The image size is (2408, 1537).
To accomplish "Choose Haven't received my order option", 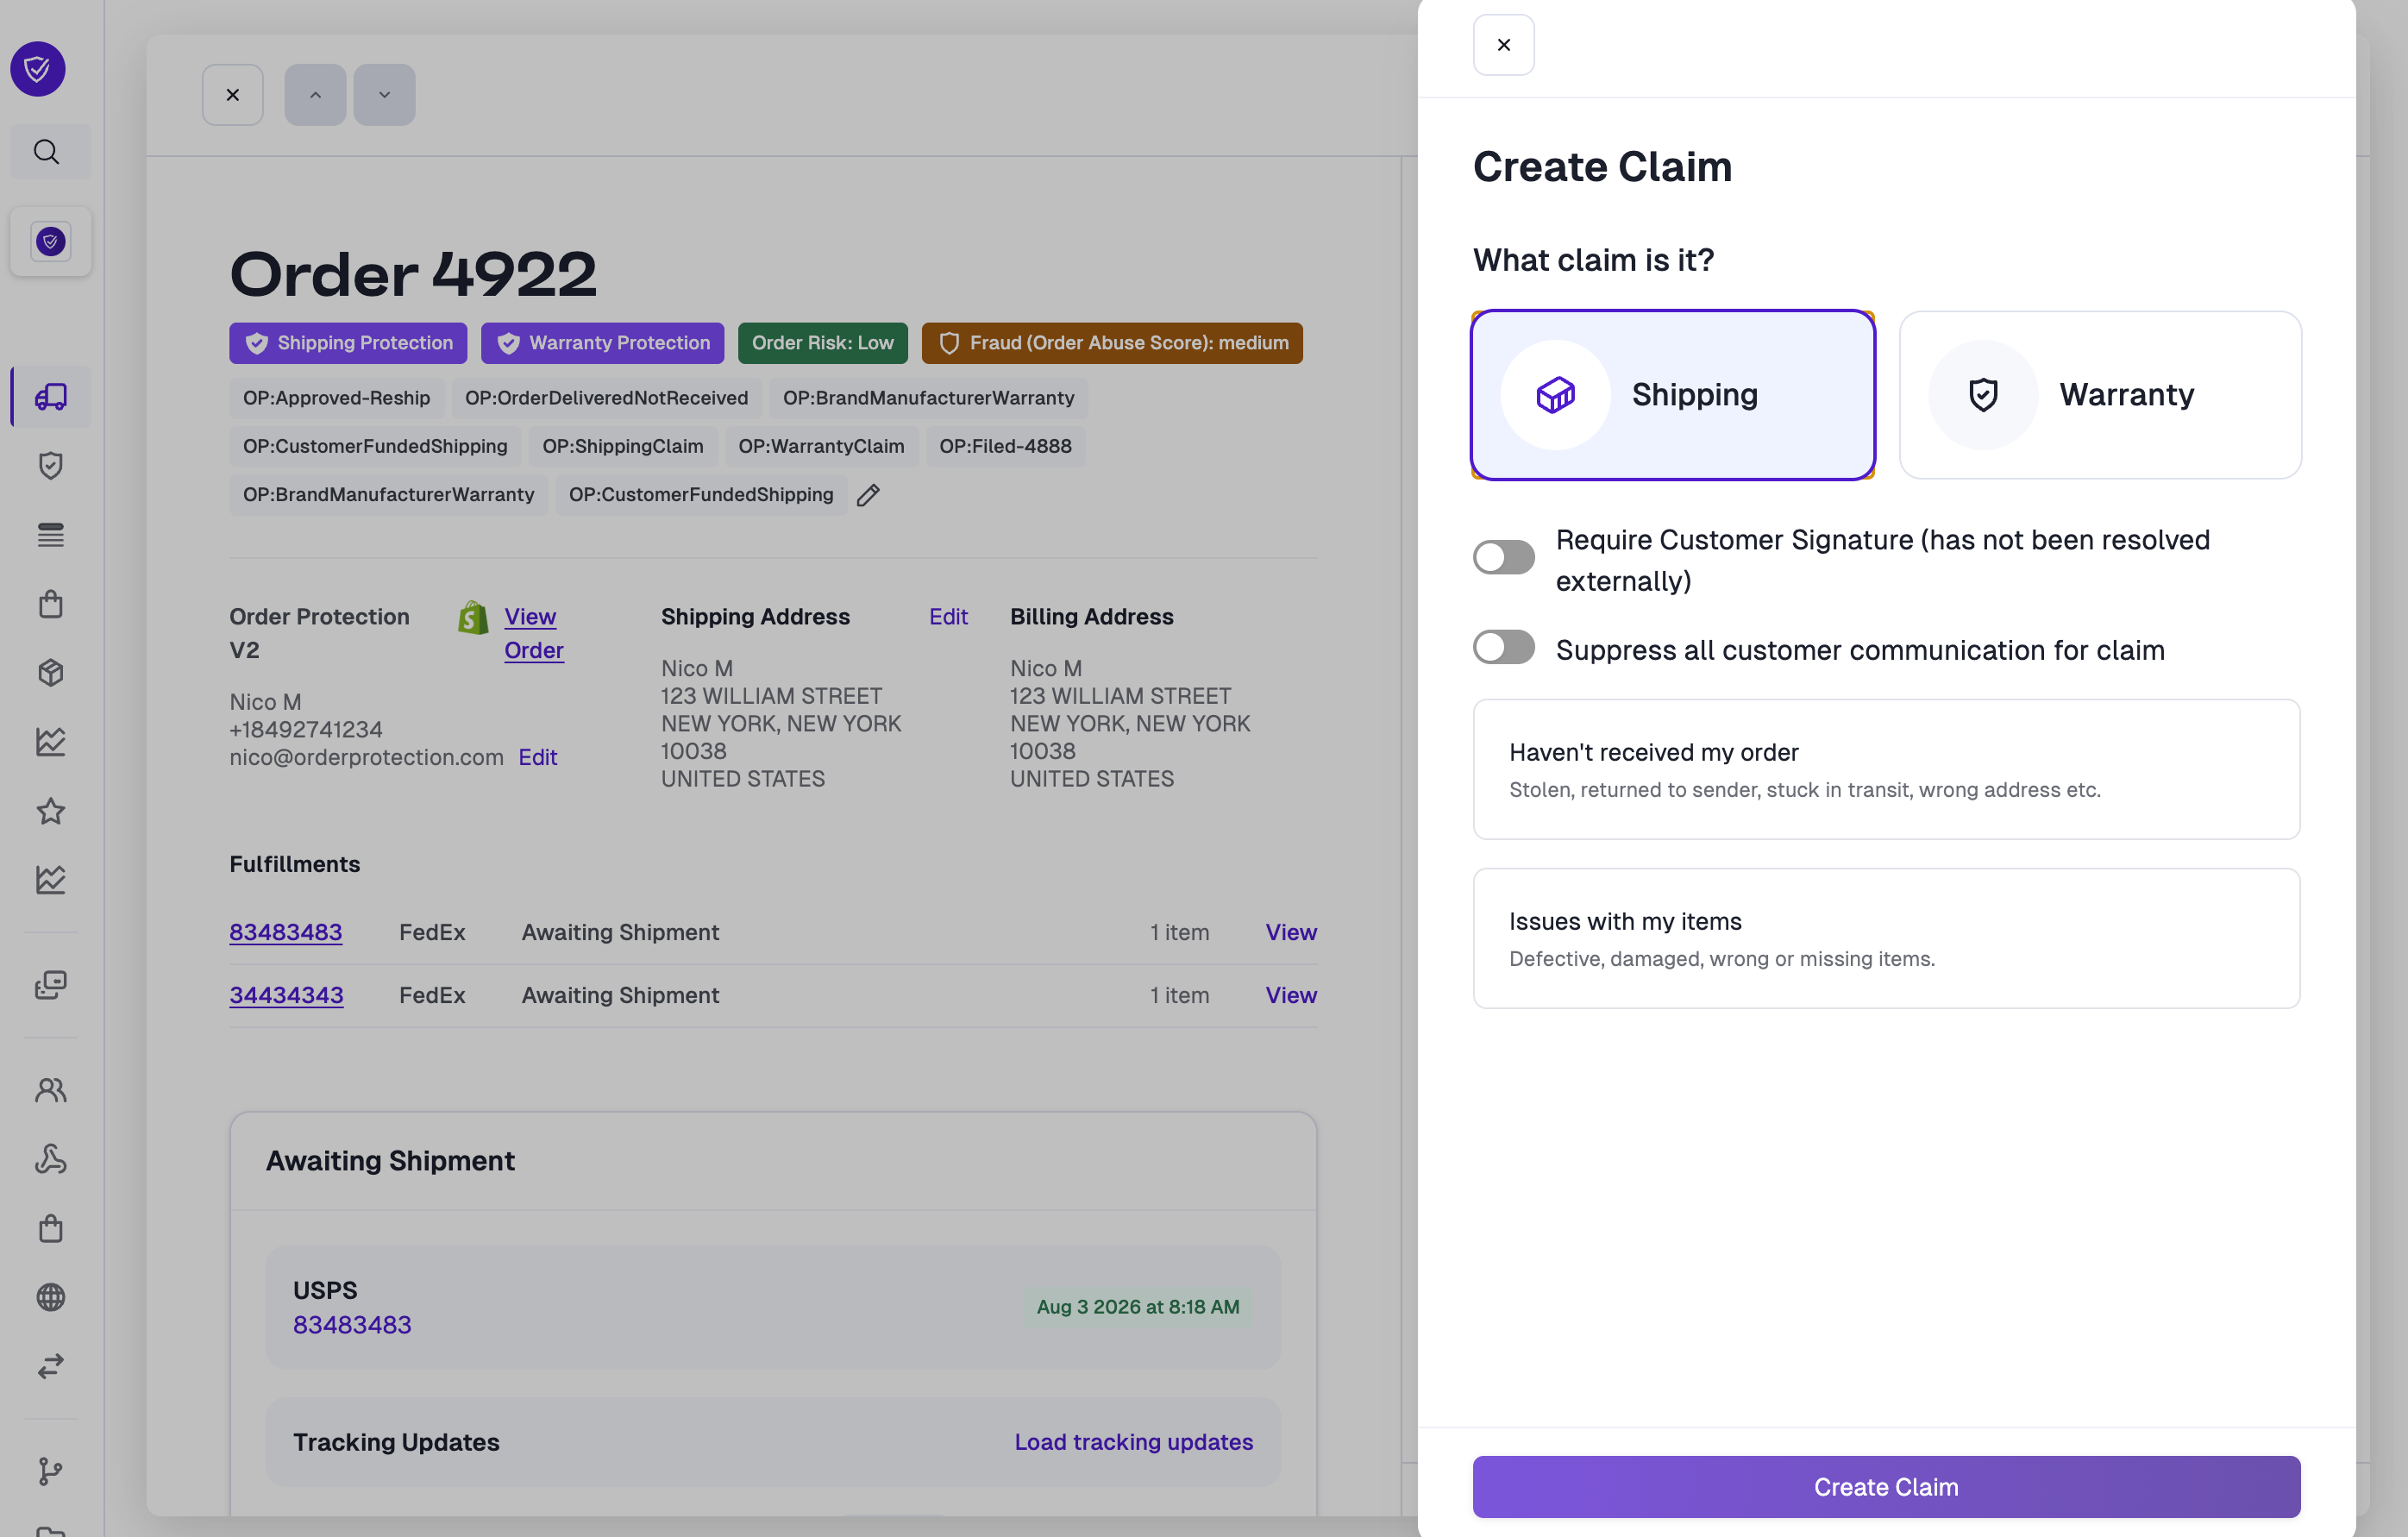I will [x=1886, y=769].
